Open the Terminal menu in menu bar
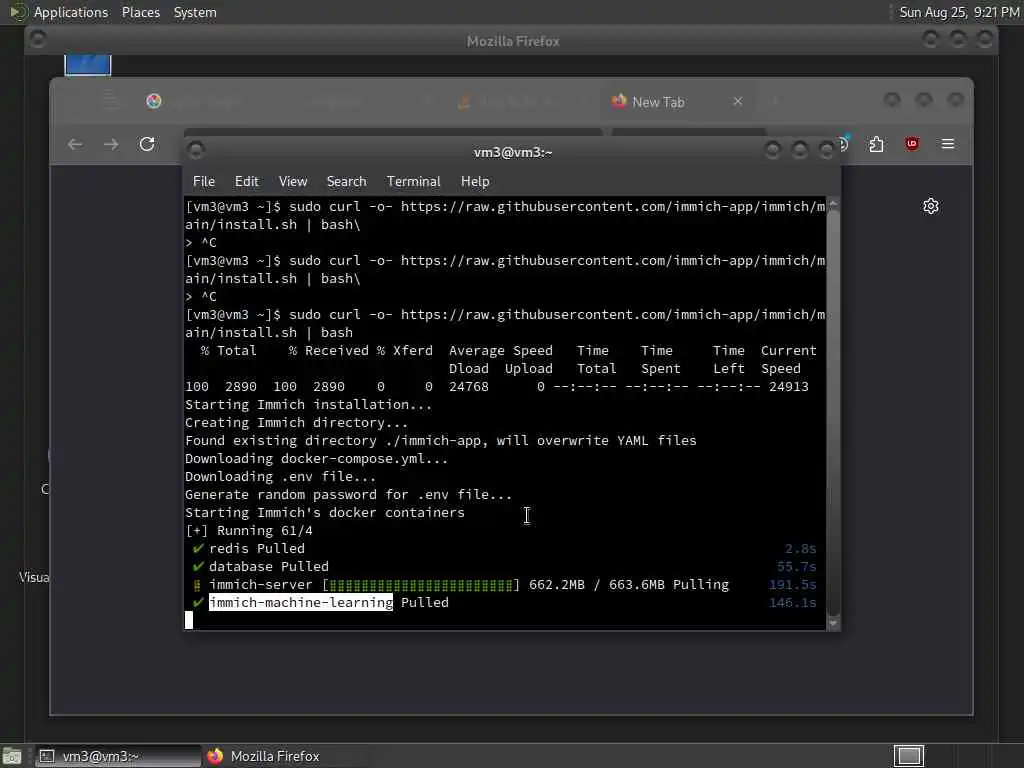1024x768 pixels. pos(413,182)
